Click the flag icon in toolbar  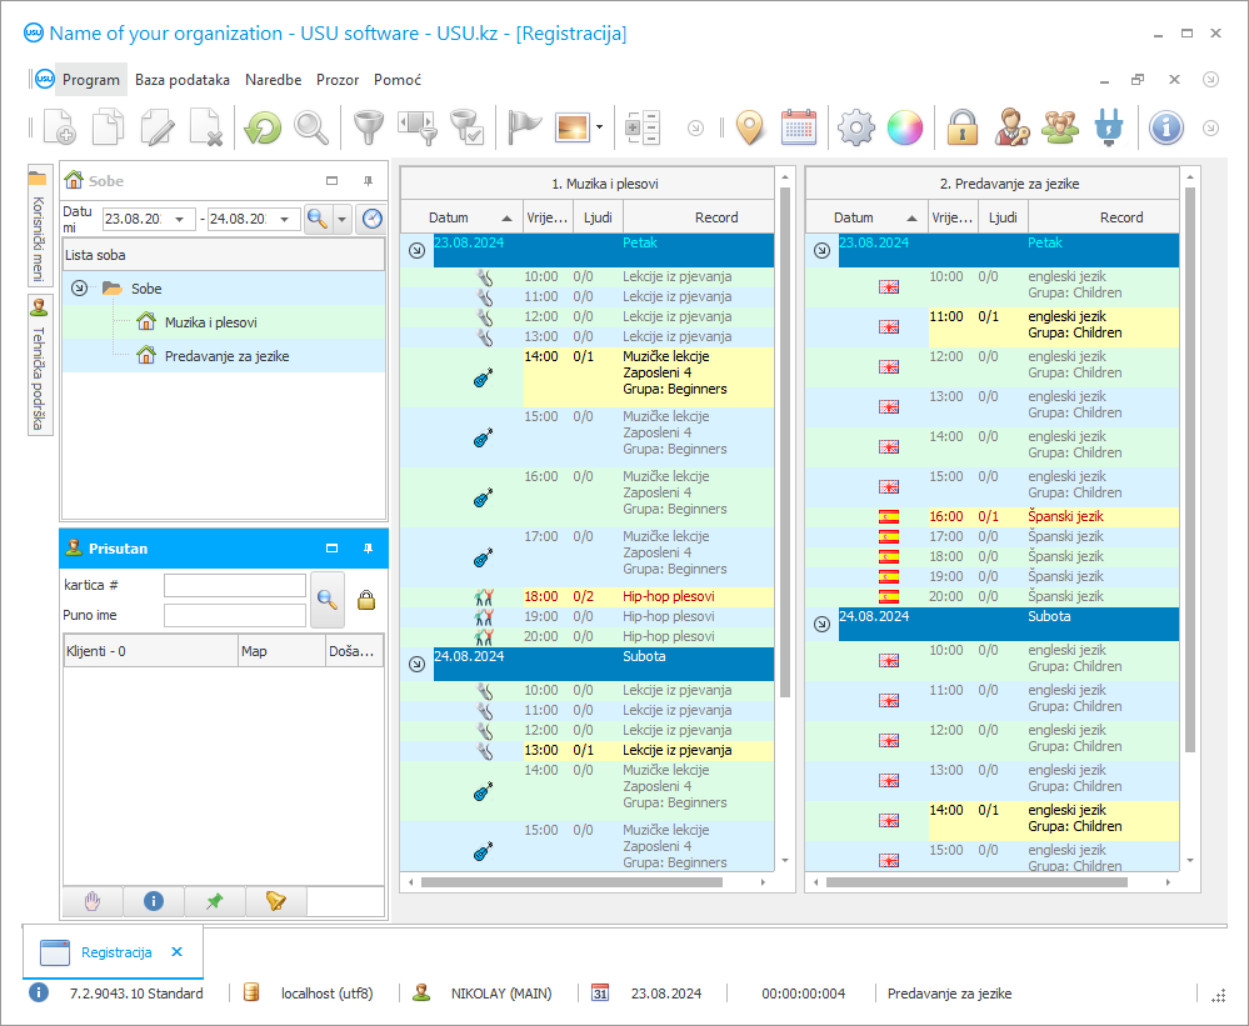pos(524,128)
